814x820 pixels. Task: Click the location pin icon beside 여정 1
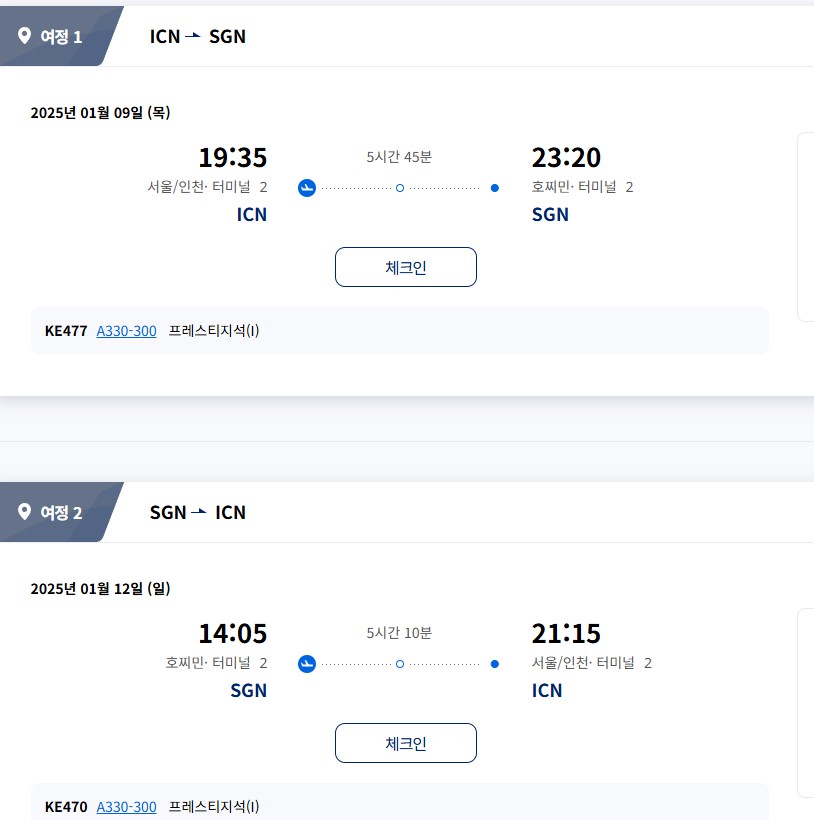pos(25,36)
